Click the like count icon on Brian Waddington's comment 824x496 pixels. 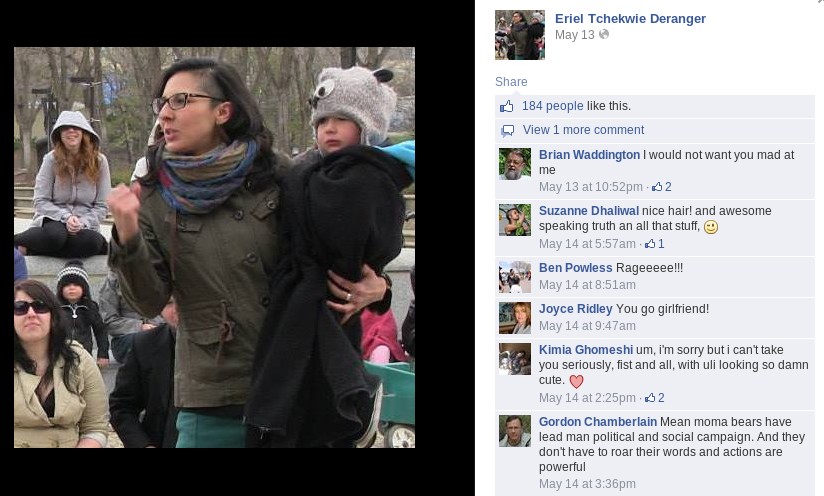657,187
